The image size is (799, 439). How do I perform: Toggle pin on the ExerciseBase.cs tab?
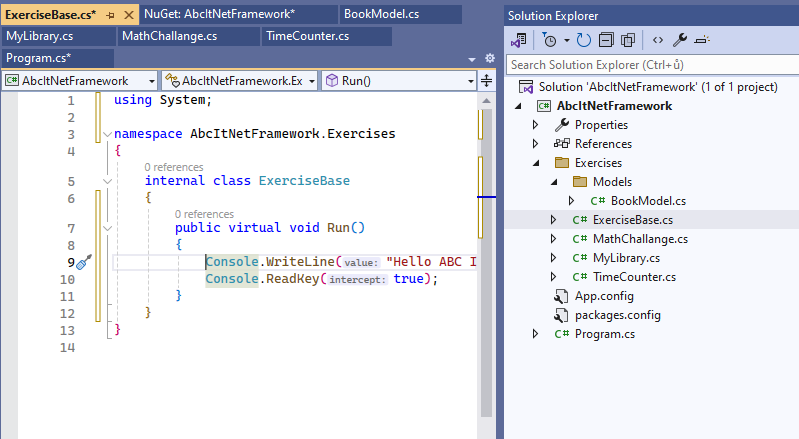tap(110, 15)
